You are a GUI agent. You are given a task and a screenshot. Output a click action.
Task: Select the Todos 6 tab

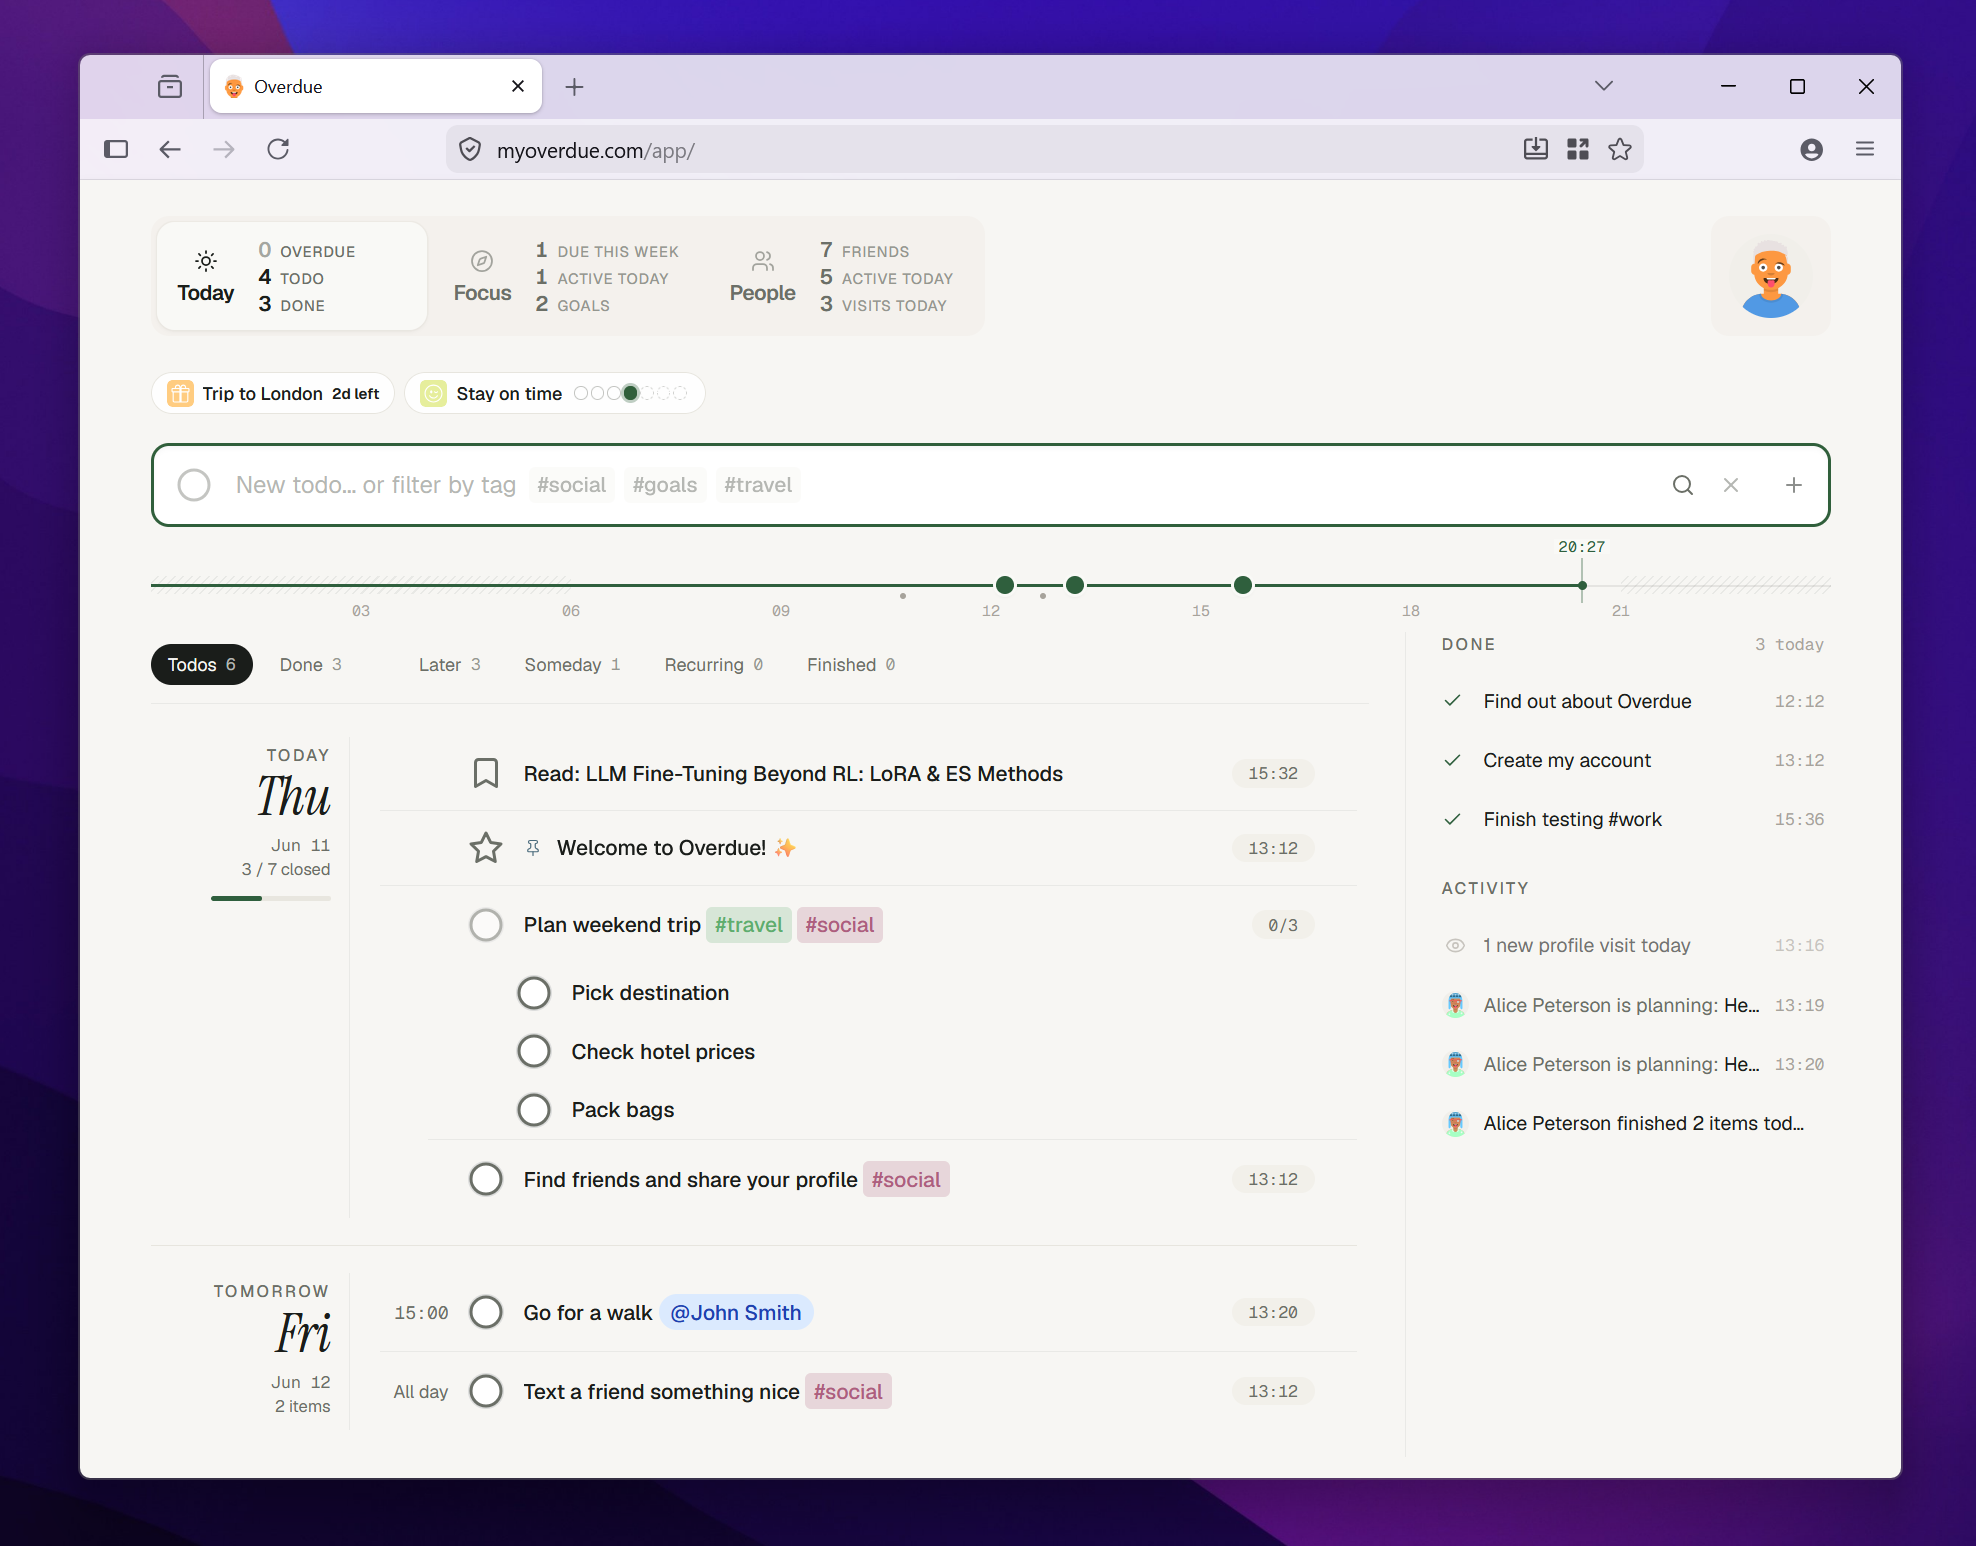pyautogui.click(x=202, y=665)
